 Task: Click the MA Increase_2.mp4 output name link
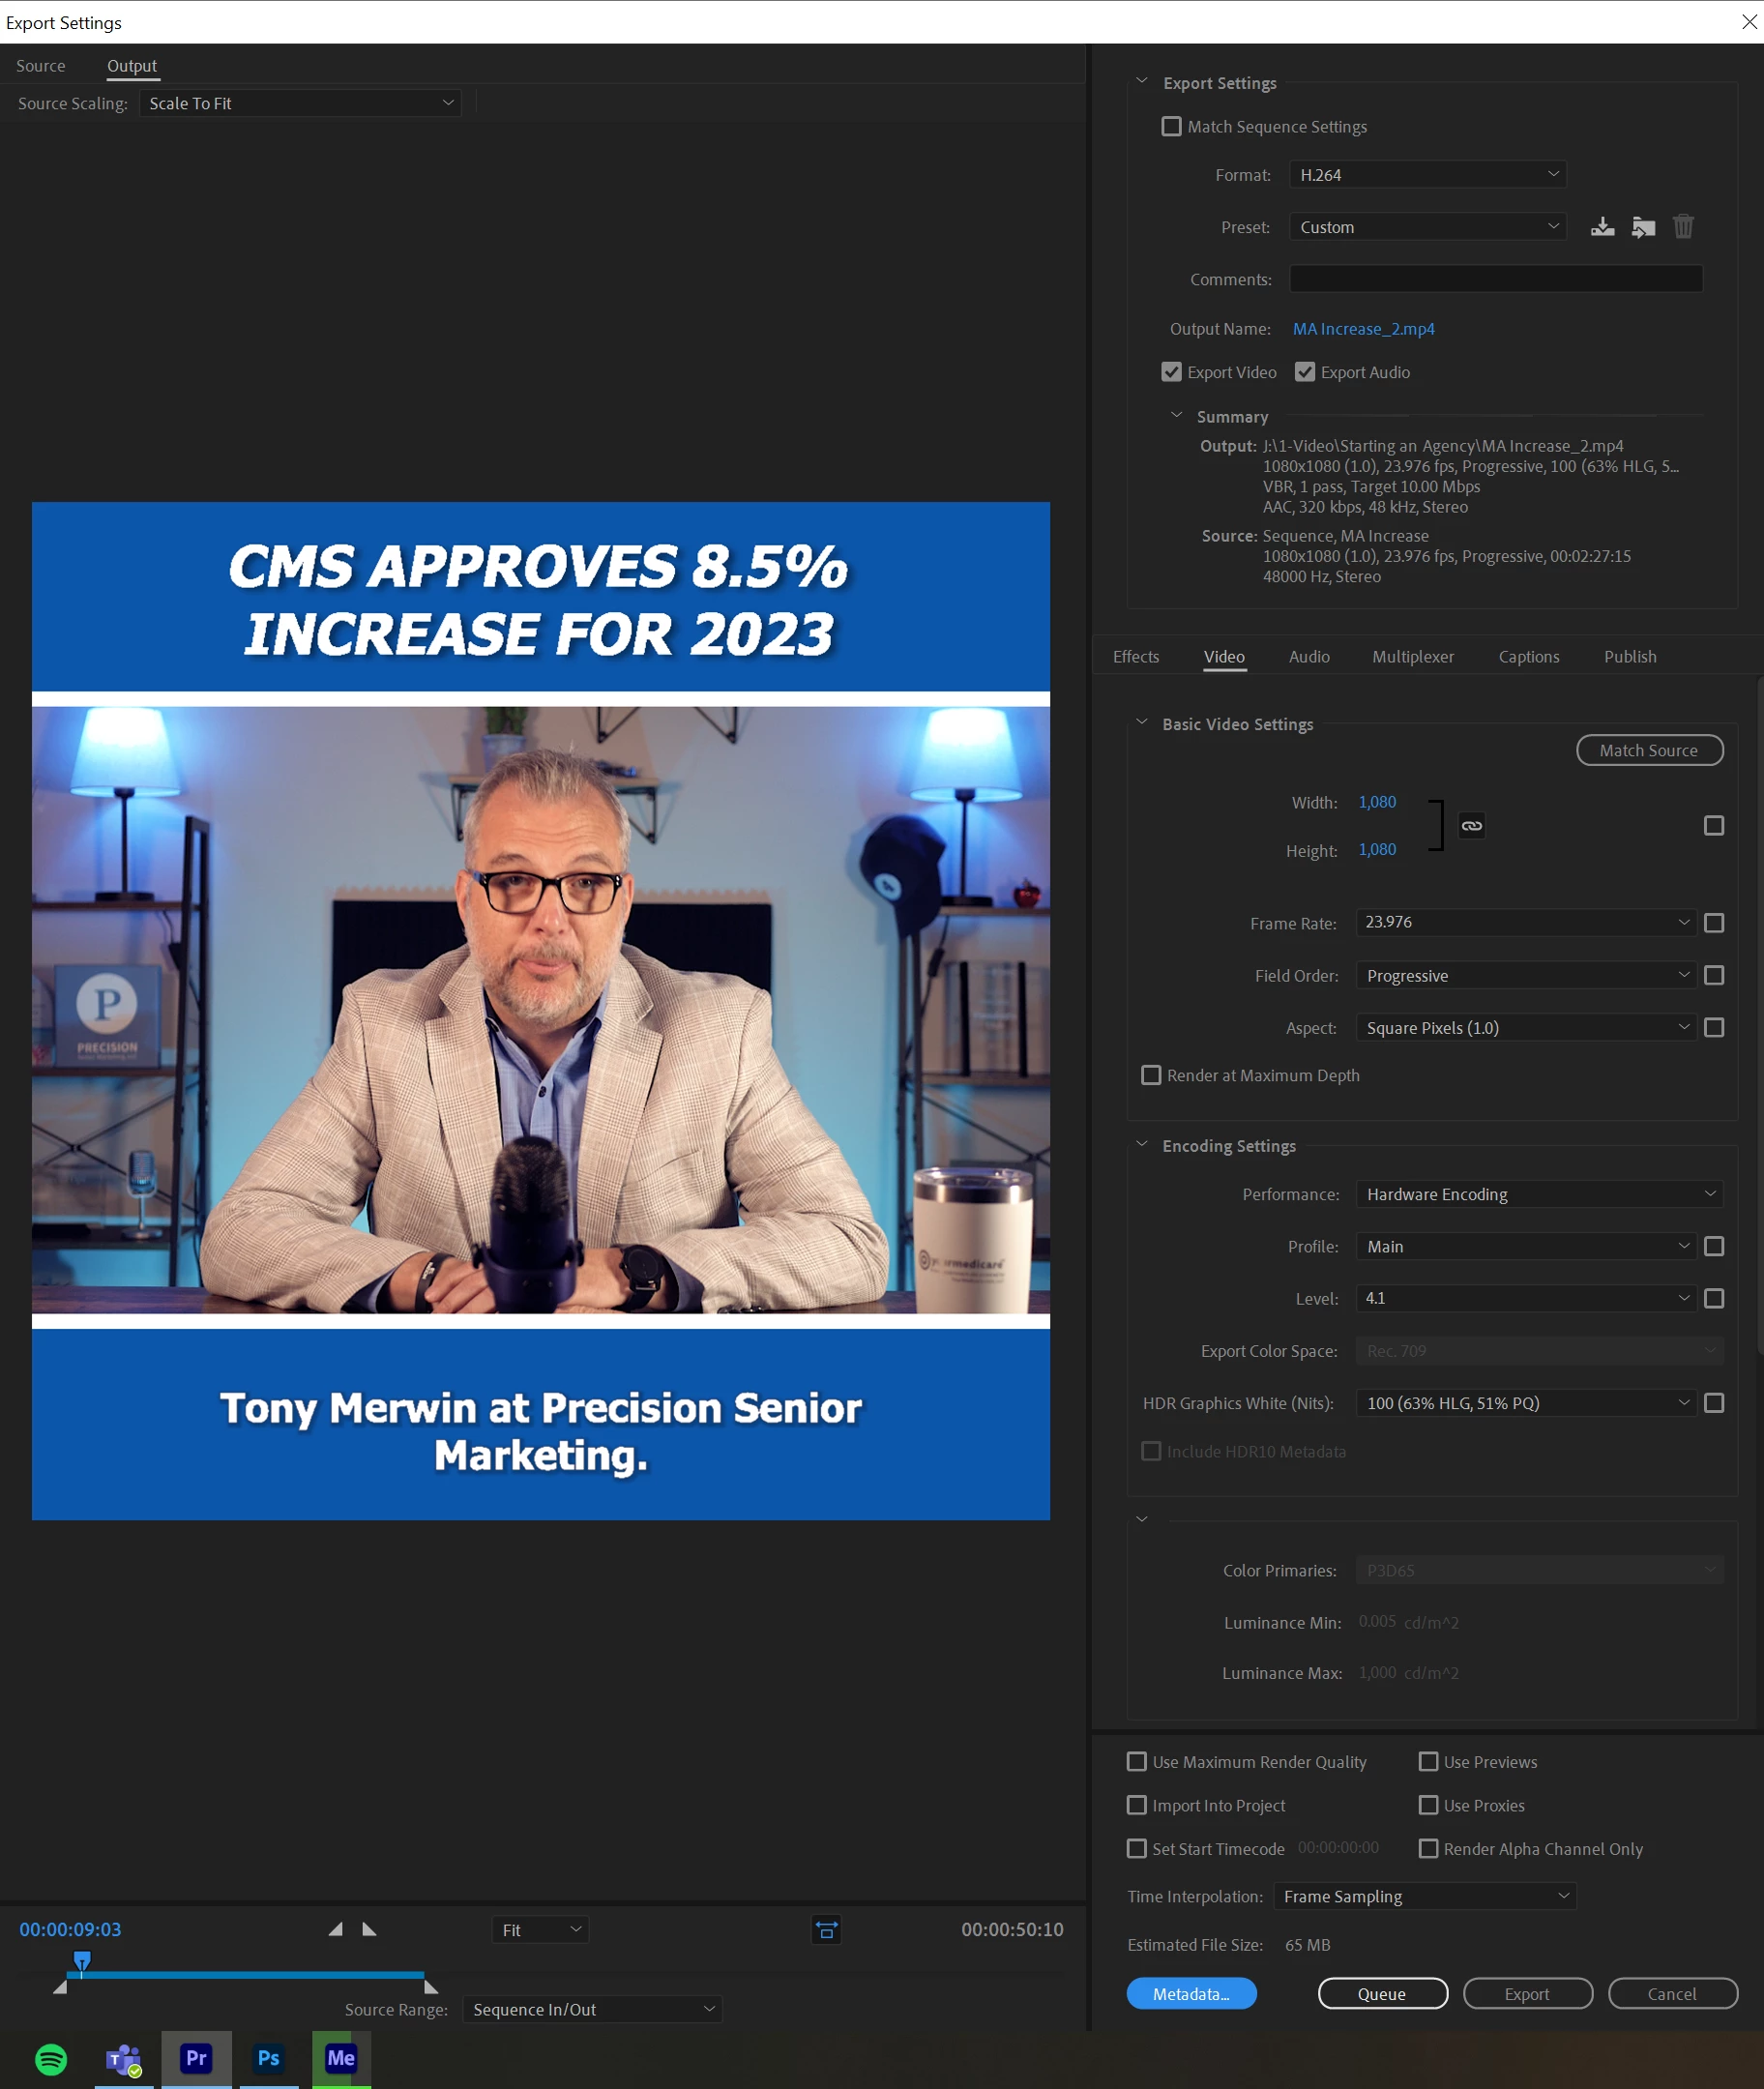1363,329
